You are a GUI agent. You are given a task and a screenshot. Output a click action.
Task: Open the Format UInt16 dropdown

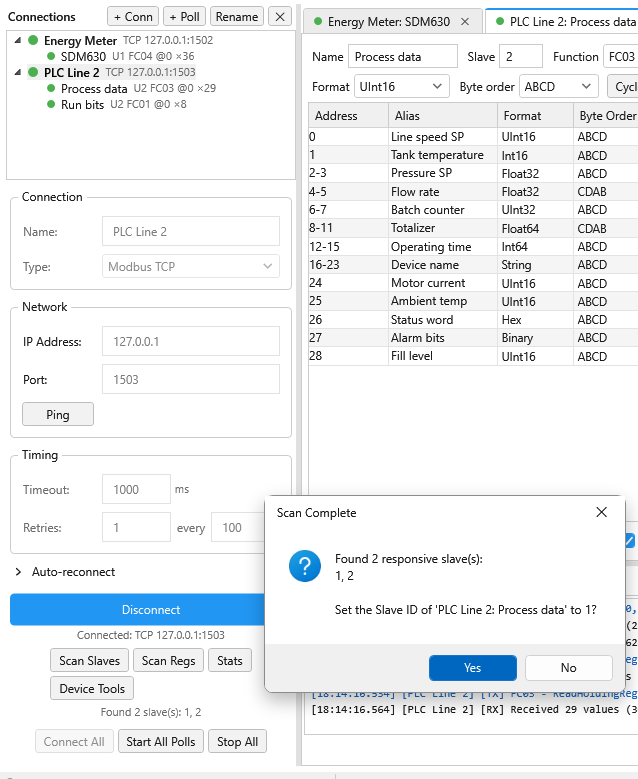(x=401, y=86)
